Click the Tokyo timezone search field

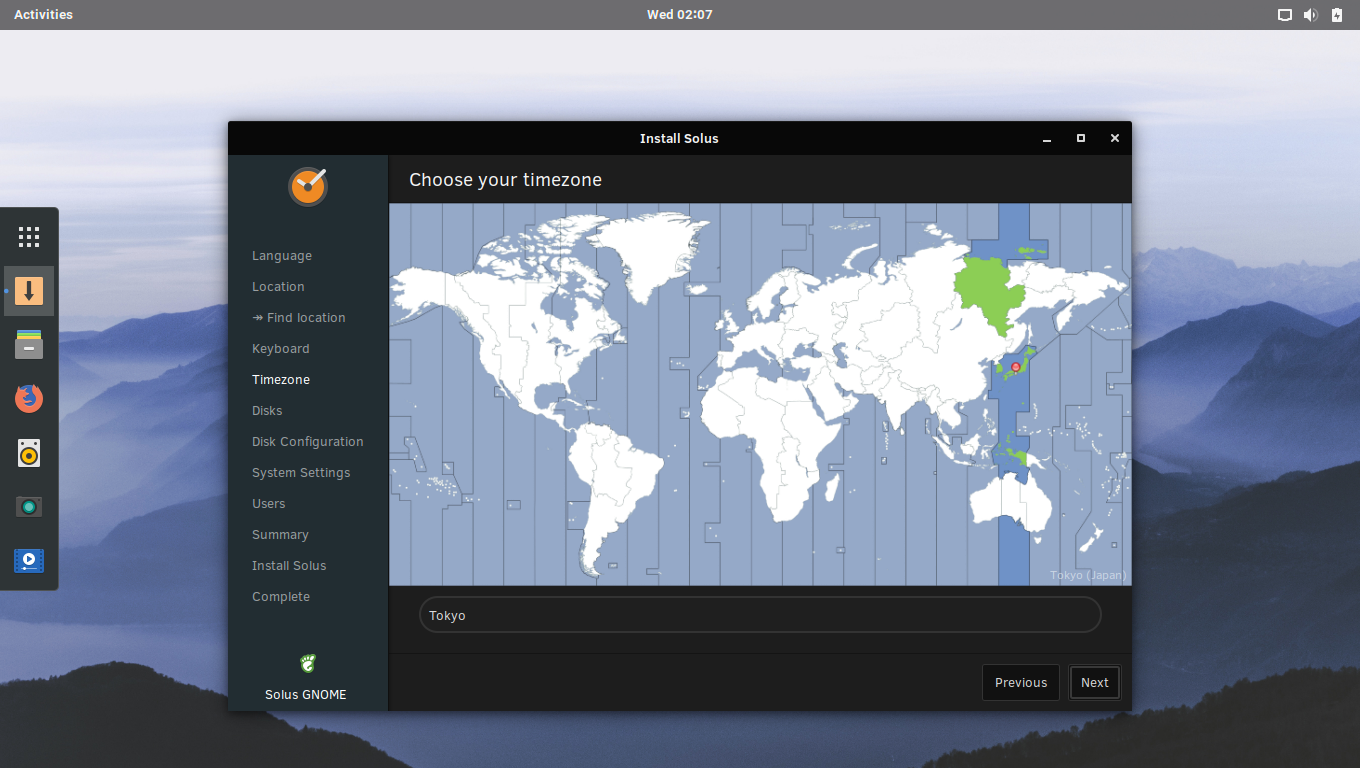760,615
